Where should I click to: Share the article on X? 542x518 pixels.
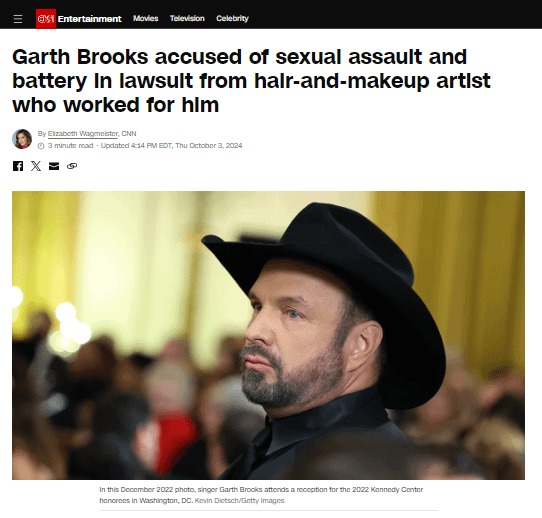[x=36, y=166]
